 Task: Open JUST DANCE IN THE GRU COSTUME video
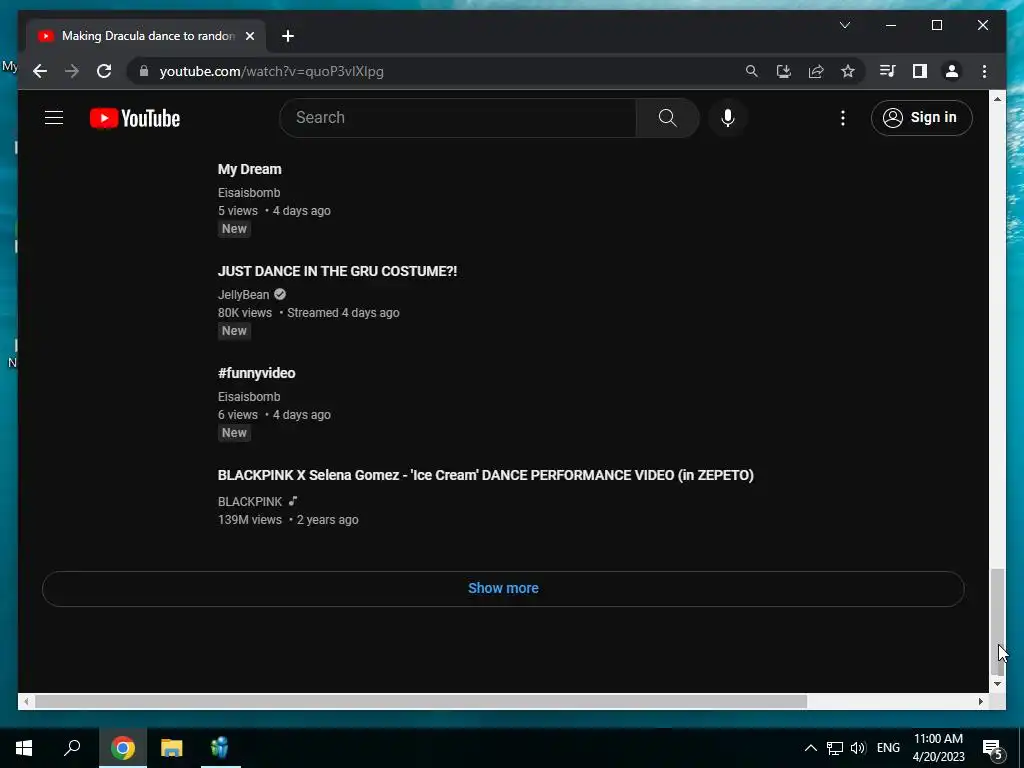point(337,271)
